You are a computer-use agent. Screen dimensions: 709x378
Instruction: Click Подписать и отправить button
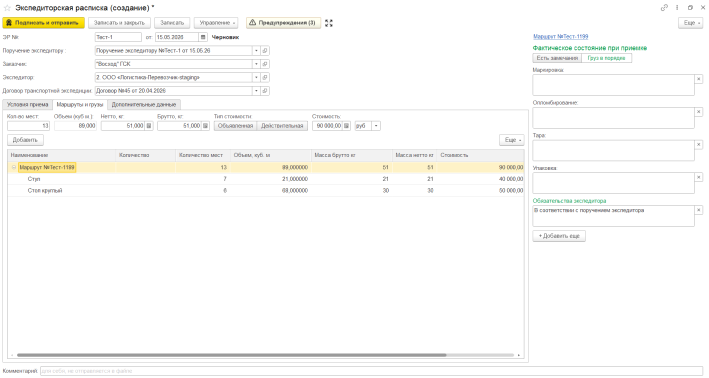coord(43,23)
